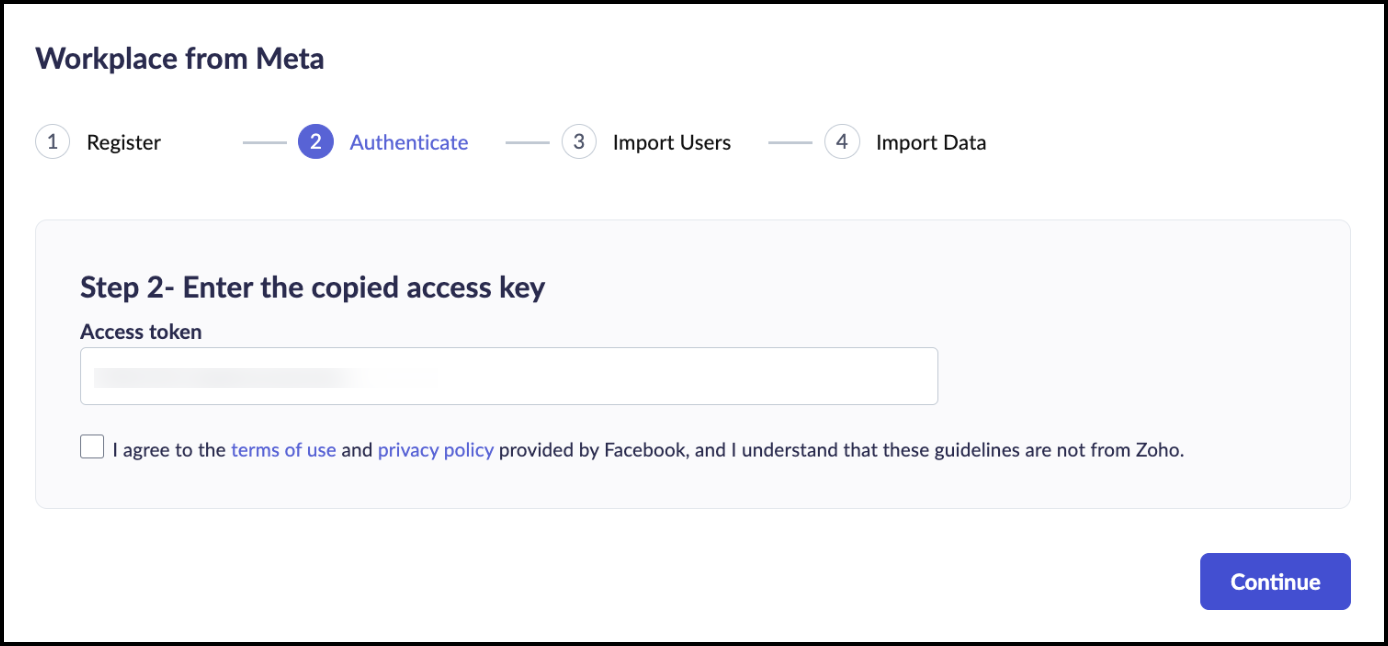Click the step 3 number circle

[579, 142]
